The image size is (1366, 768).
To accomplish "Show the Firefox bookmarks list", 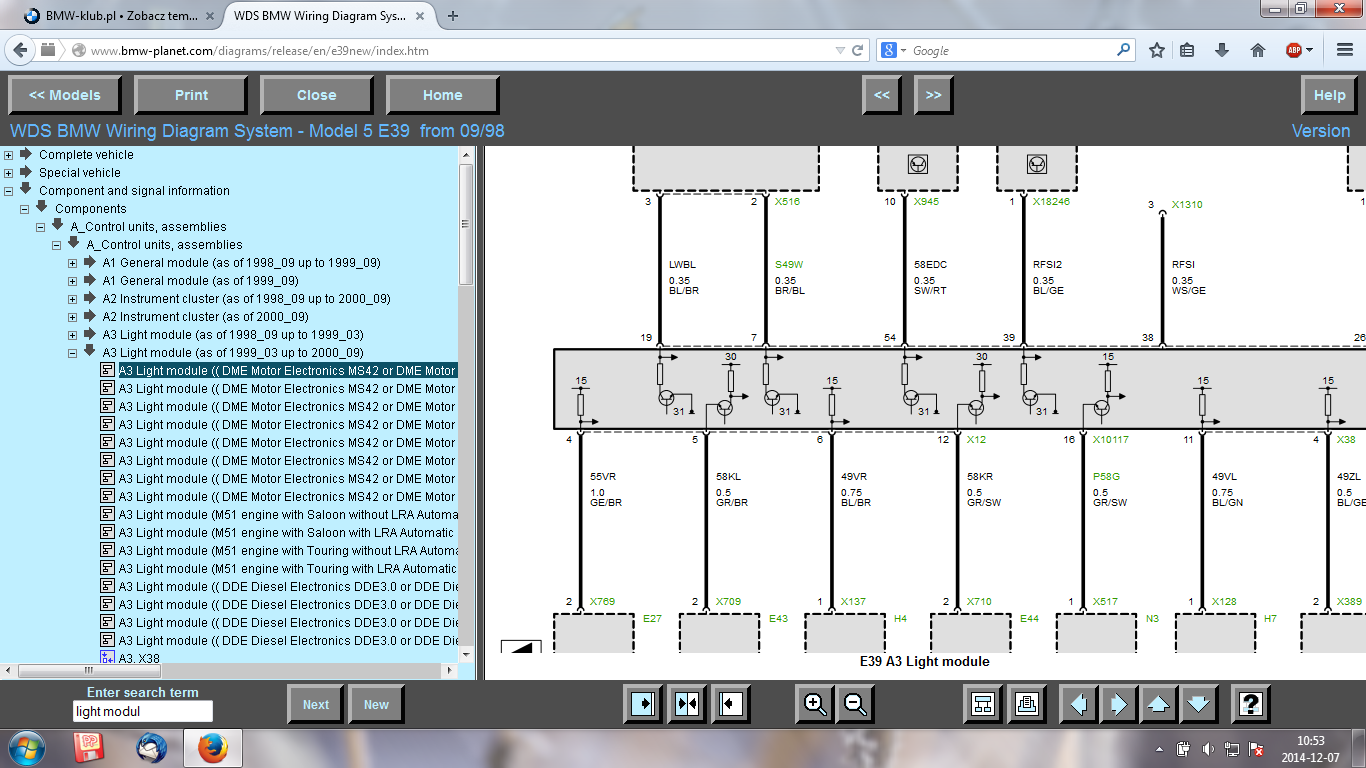I will (x=1188, y=50).
